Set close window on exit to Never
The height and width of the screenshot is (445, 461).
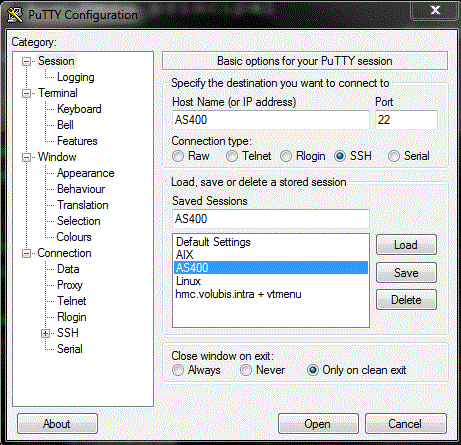pyautogui.click(x=246, y=370)
